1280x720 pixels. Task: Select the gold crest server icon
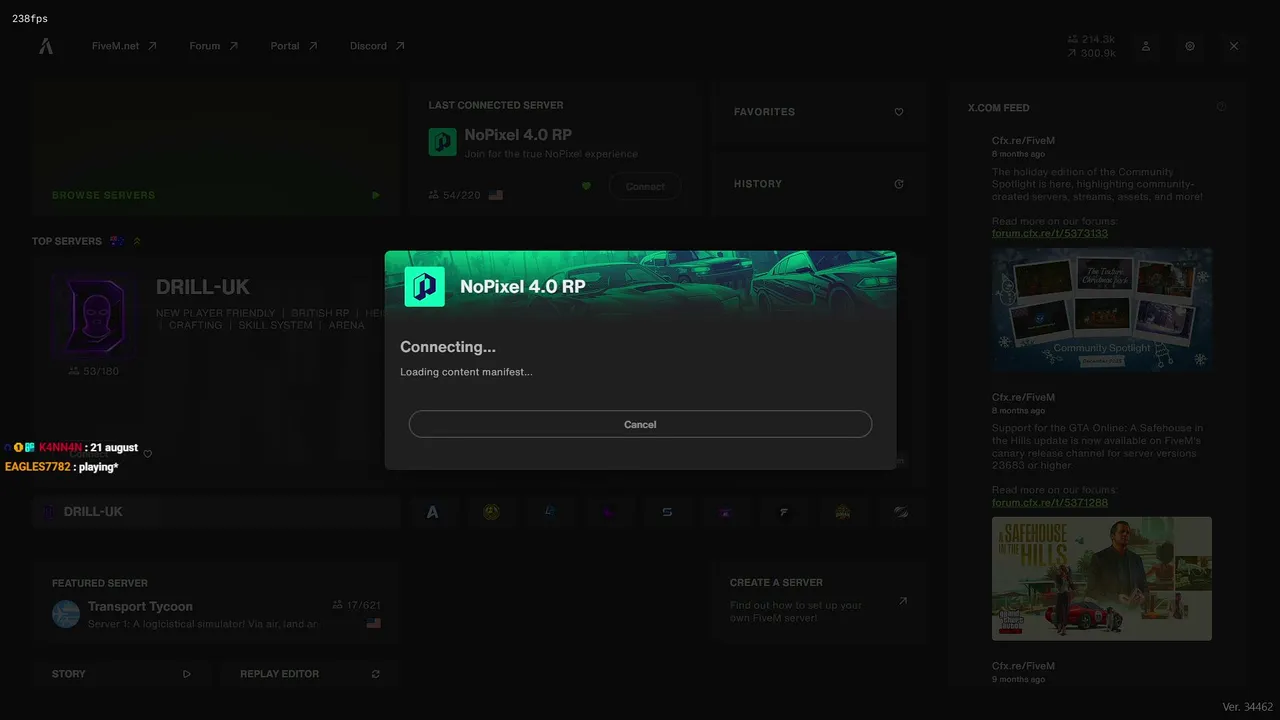click(843, 512)
